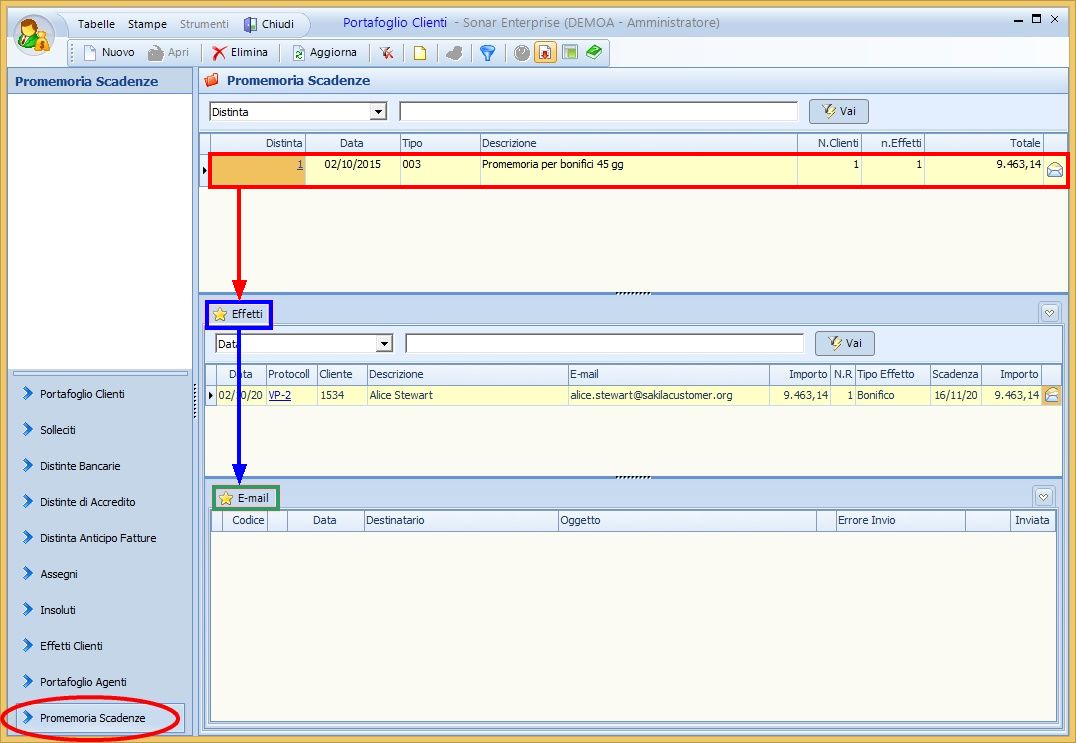
Task: Open the VP-2 protocol link
Action: click(280, 395)
